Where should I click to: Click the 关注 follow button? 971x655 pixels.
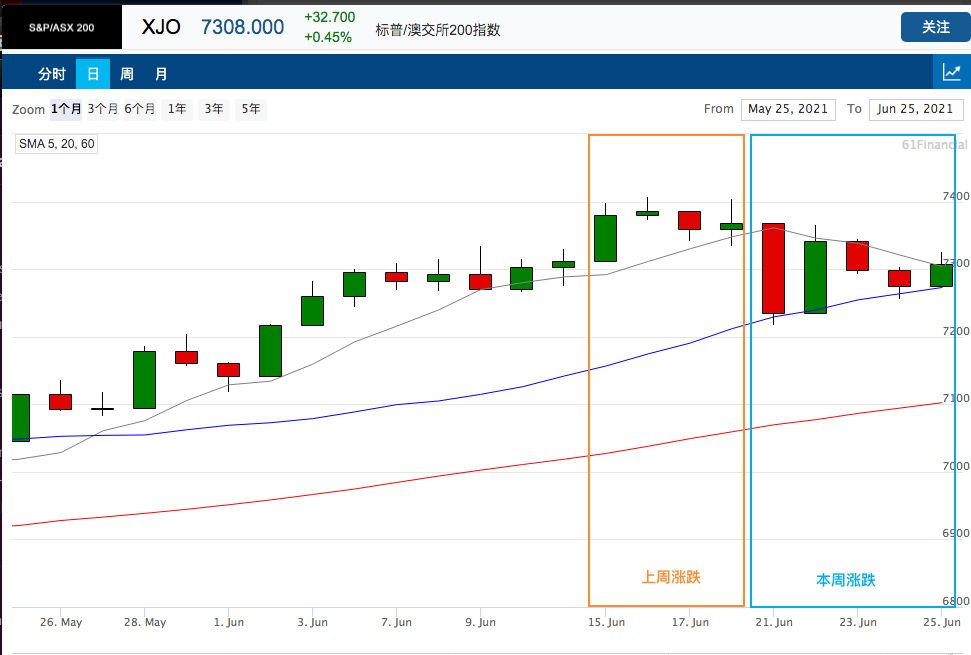point(935,27)
